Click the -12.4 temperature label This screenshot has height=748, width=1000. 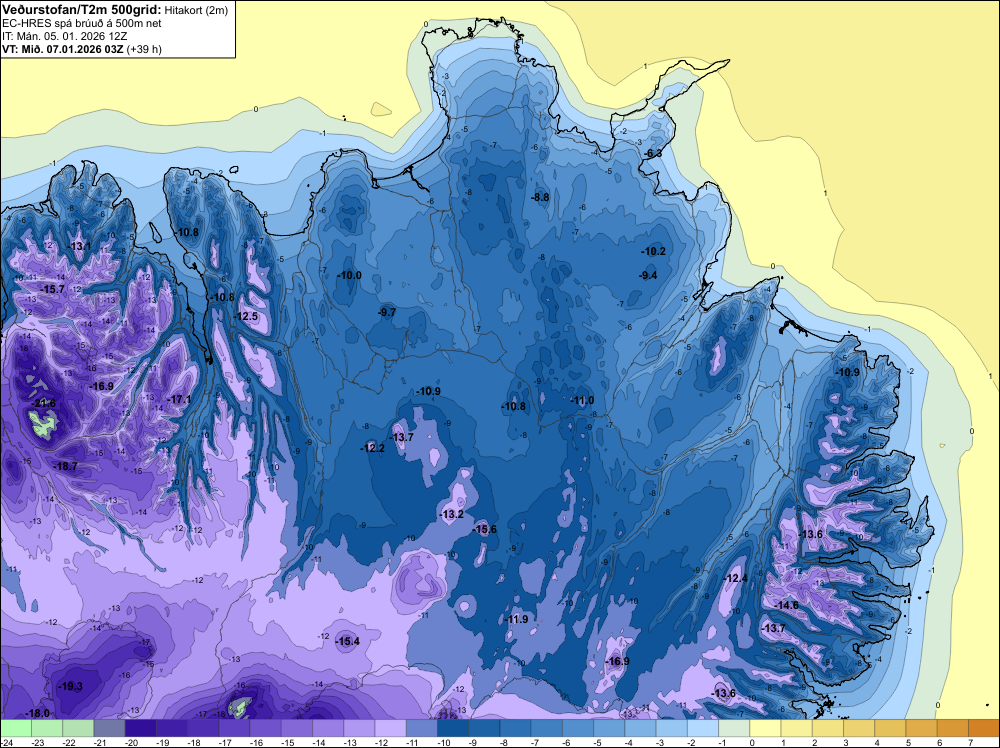pyautogui.click(x=735, y=578)
